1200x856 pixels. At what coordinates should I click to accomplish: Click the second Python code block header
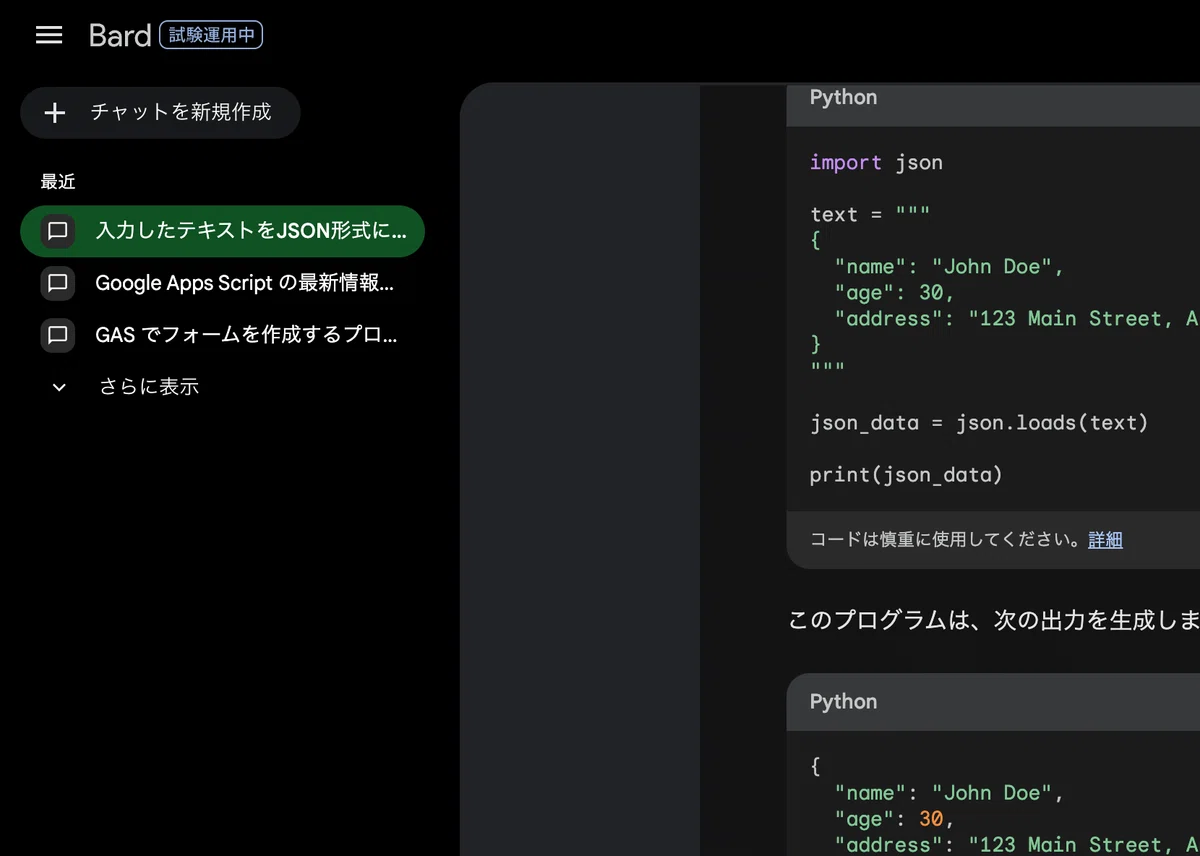(993, 702)
